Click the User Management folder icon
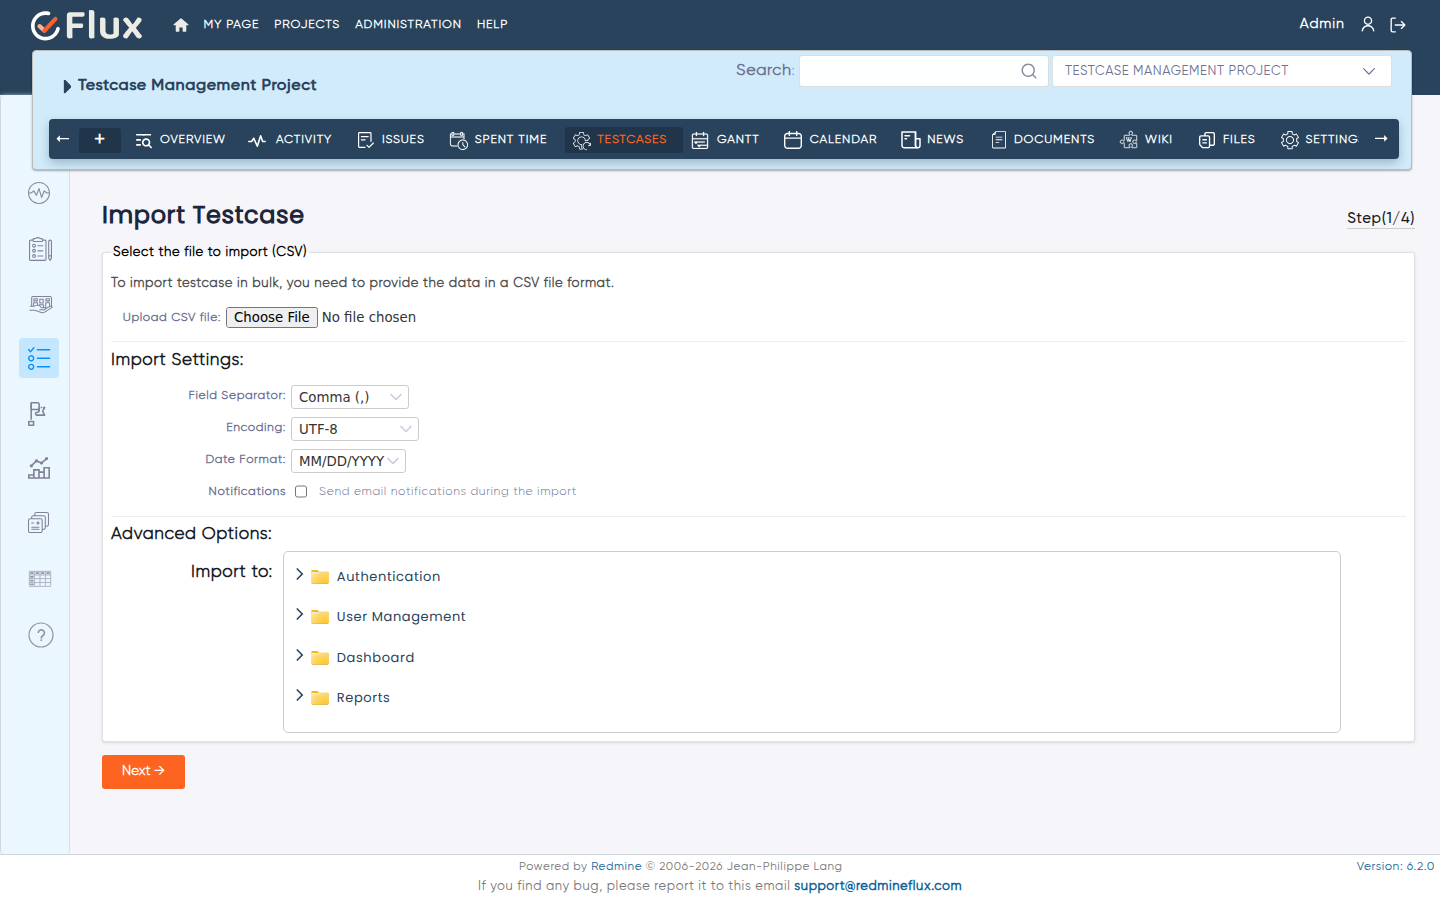The height and width of the screenshot is (900, 1440). pyautogui.click(x=320, y=617)
